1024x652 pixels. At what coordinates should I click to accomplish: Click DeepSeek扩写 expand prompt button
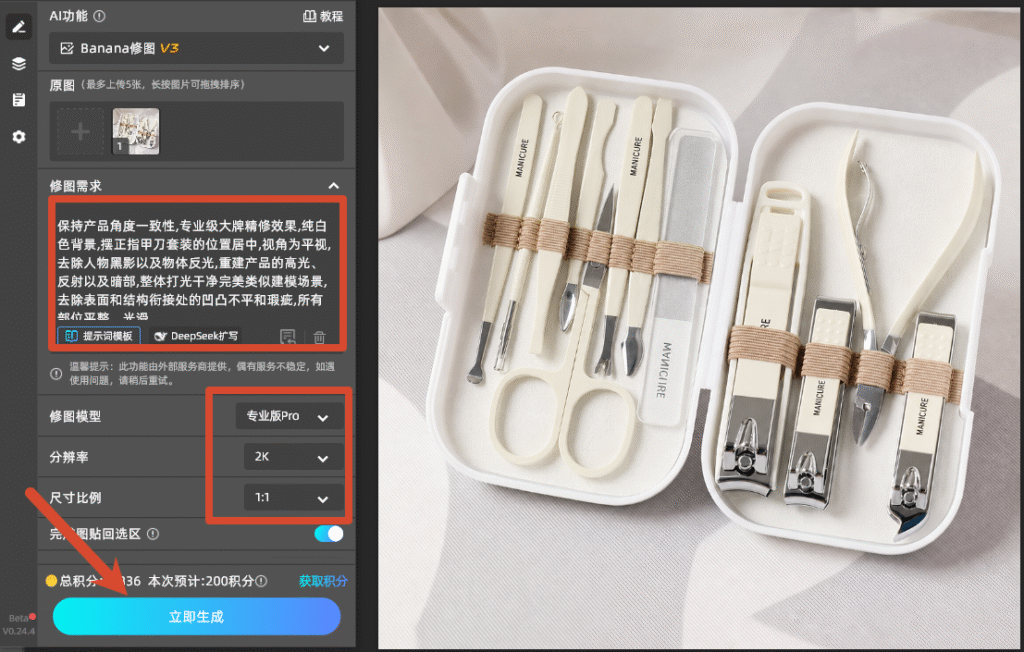click(x=196, y=336)
